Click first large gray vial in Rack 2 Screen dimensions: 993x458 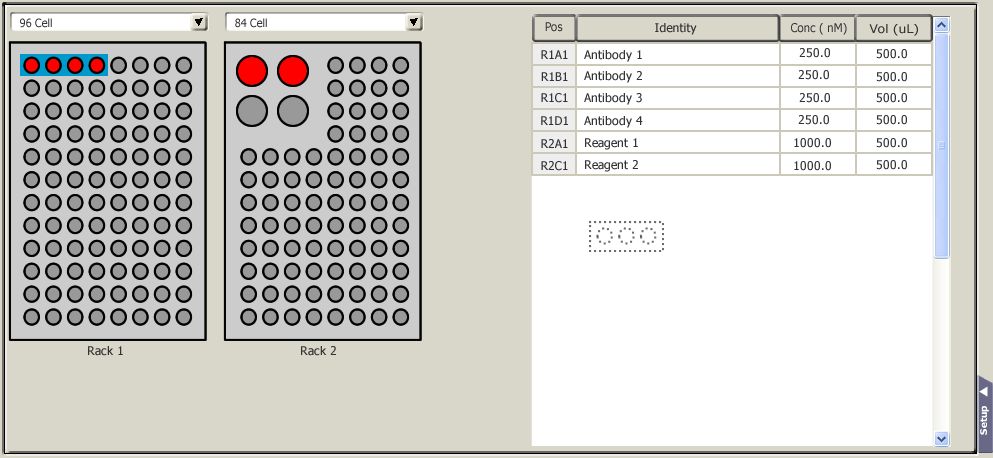coord(252,110)
